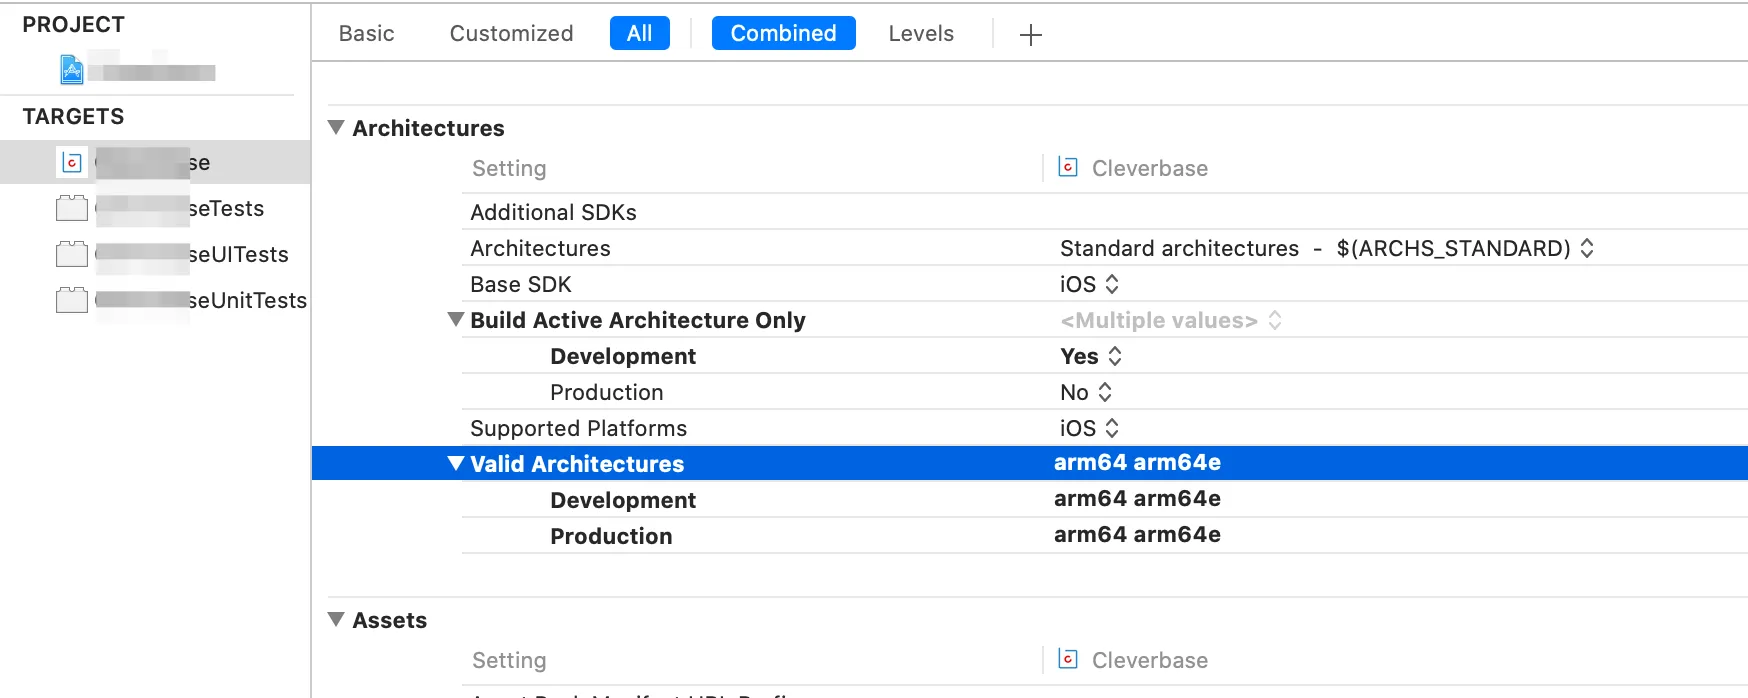Click the plus icon to add build setting

click(x=1030, y=35)
